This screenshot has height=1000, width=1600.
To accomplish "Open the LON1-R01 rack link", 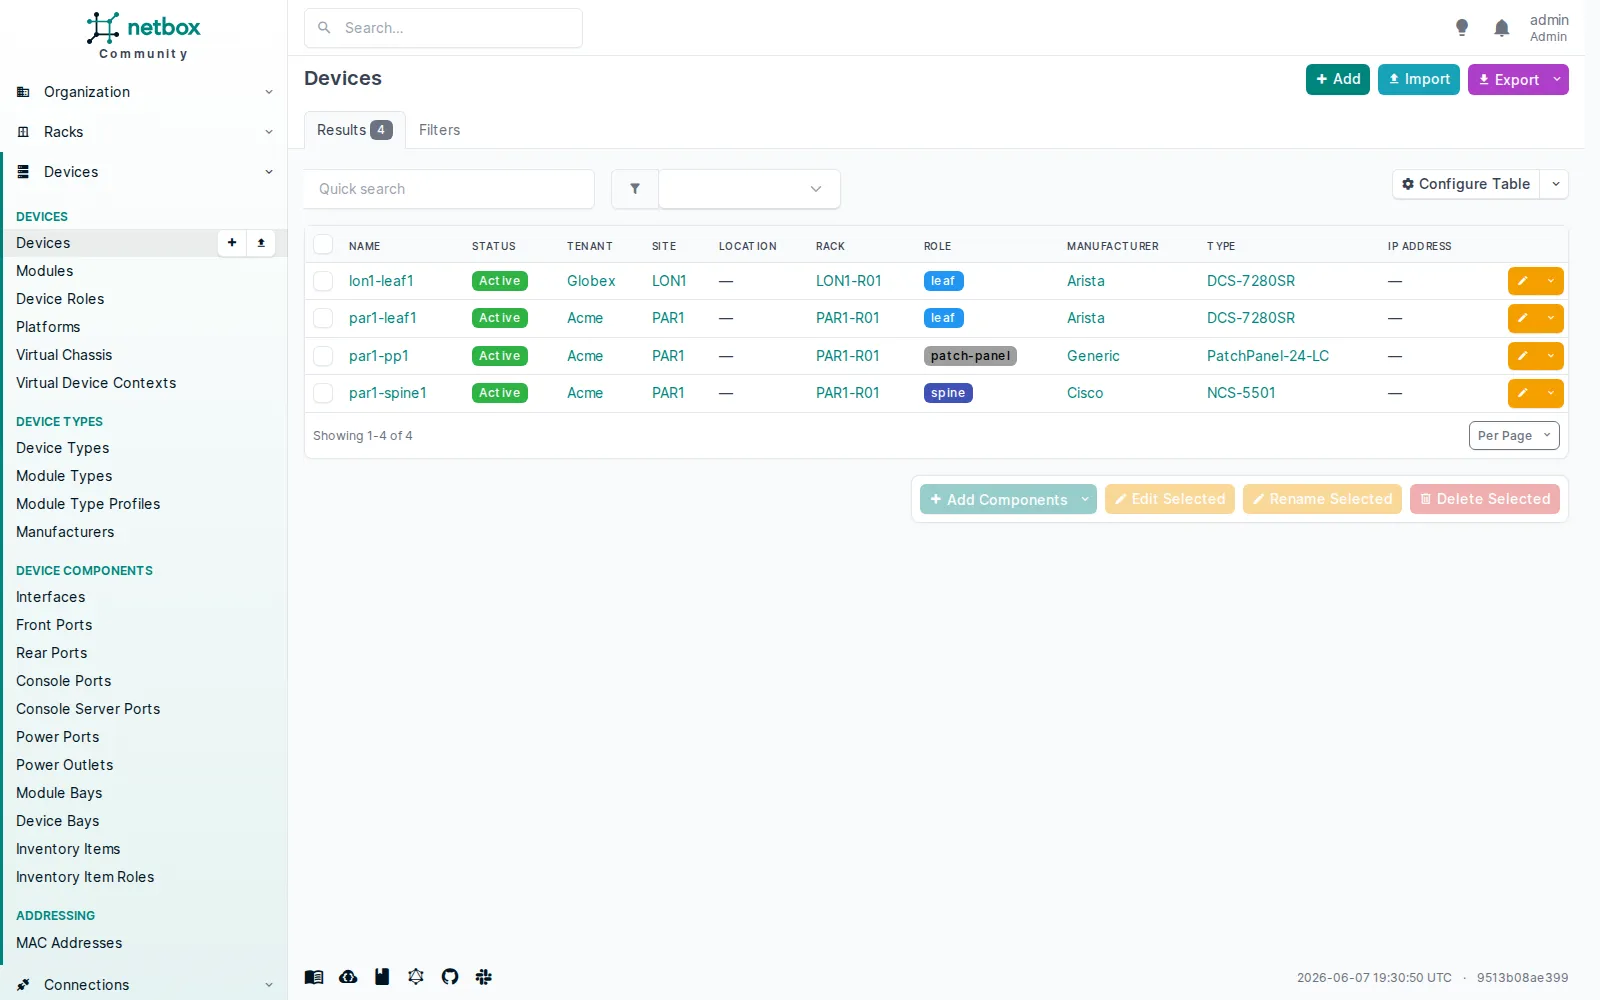I will point(848,281).
